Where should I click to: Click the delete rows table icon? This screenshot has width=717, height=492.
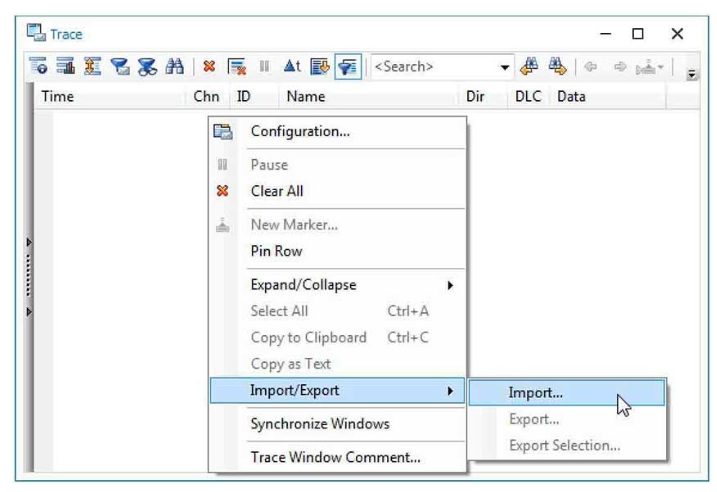237,67
